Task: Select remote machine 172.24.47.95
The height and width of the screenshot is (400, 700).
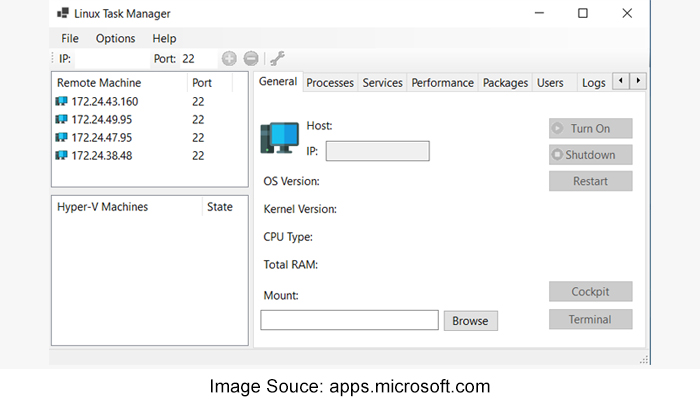Action: (x=101, y=138)
